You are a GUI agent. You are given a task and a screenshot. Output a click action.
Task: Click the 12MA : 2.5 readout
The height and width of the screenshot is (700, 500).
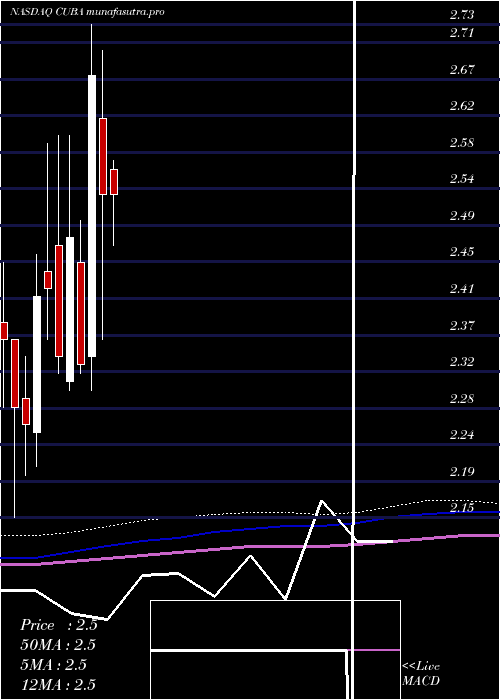tap(58, 684)
